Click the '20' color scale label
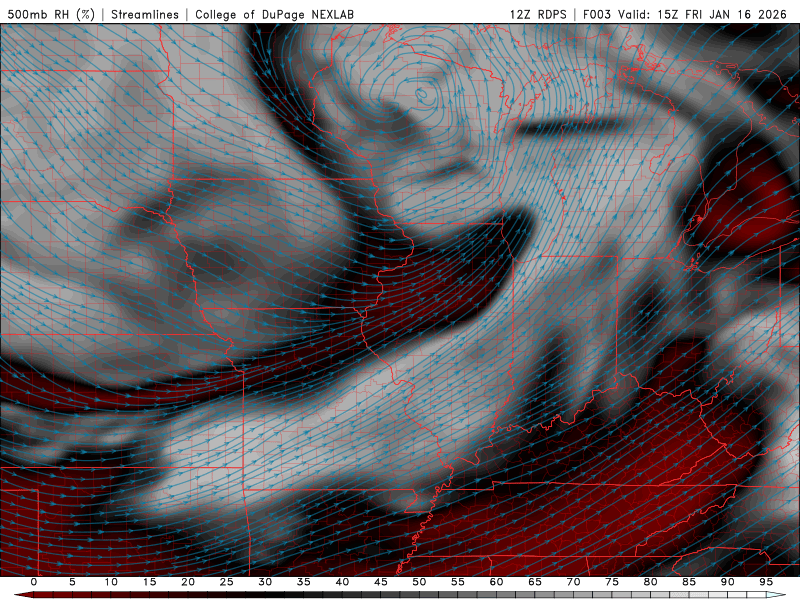Viewport: 800px width, 600px height. 188,582
